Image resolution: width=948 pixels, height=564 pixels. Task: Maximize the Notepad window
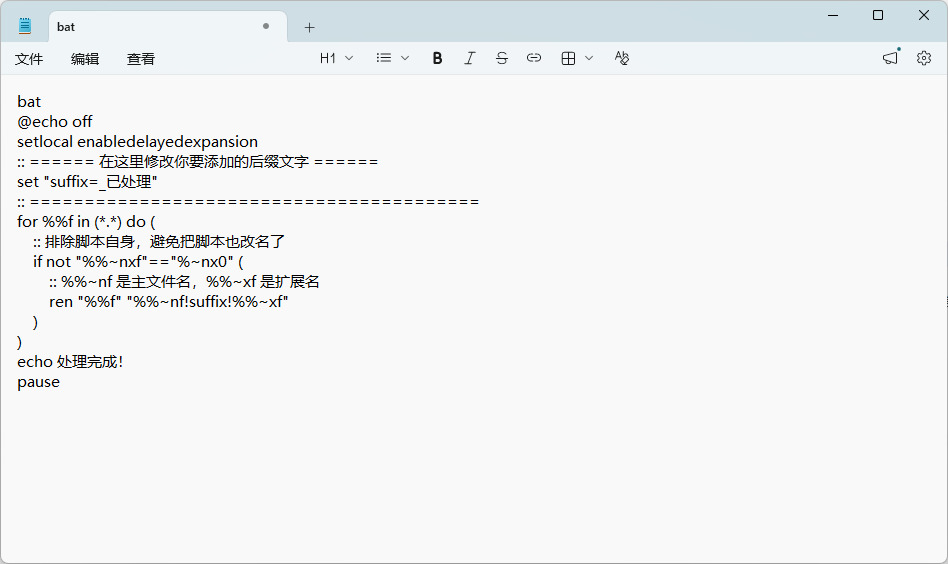coord(878,15)
